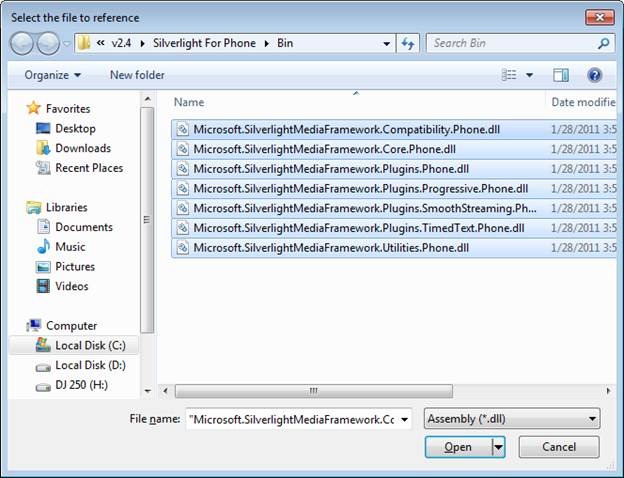Select the Downloads folder icon

pyautogui.click(x=43, y=148)
